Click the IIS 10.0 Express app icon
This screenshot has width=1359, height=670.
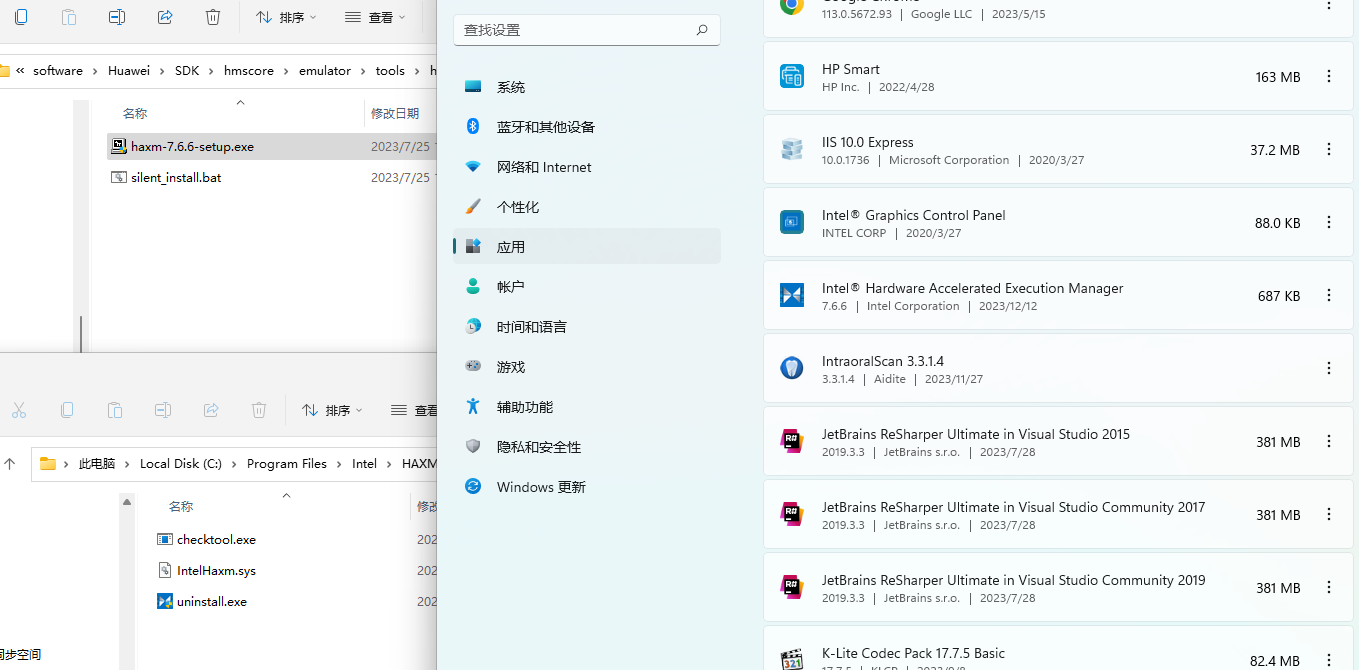[x=792, y=149]
